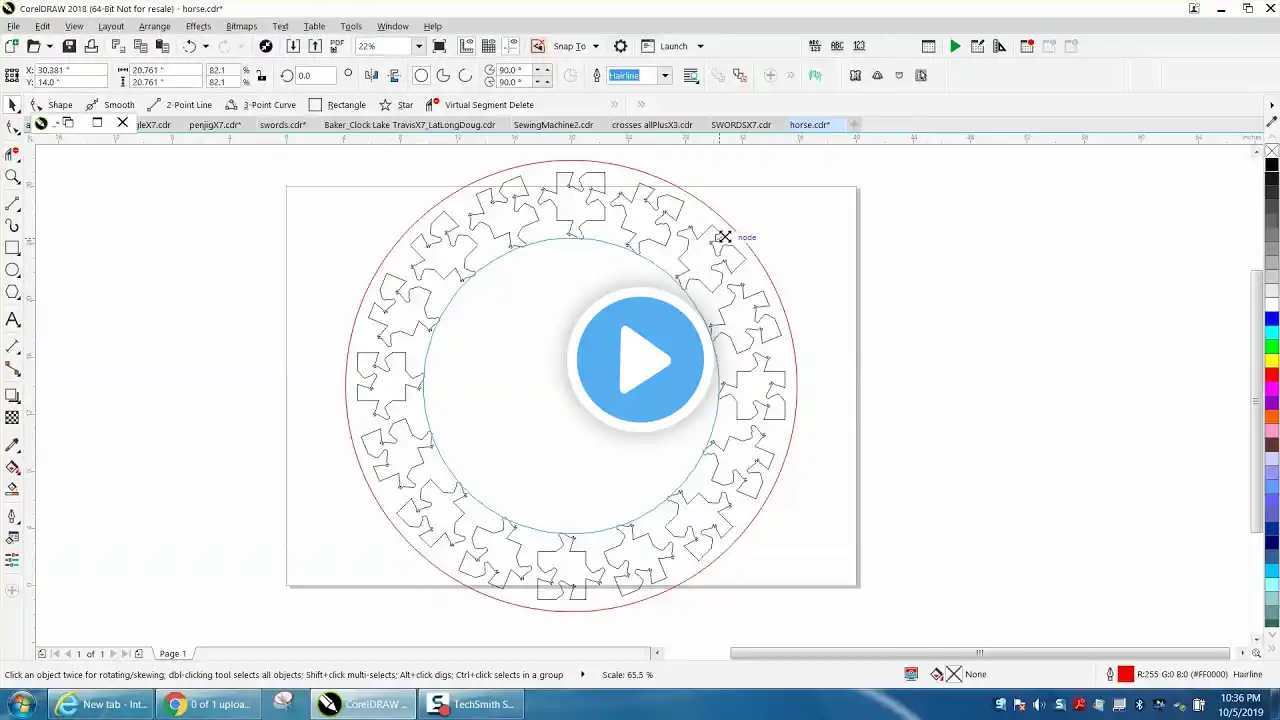The height and width of the screenshot is (720, 1280).
Task: Select the Zoom tool in the toolbox
Action: 13,177
